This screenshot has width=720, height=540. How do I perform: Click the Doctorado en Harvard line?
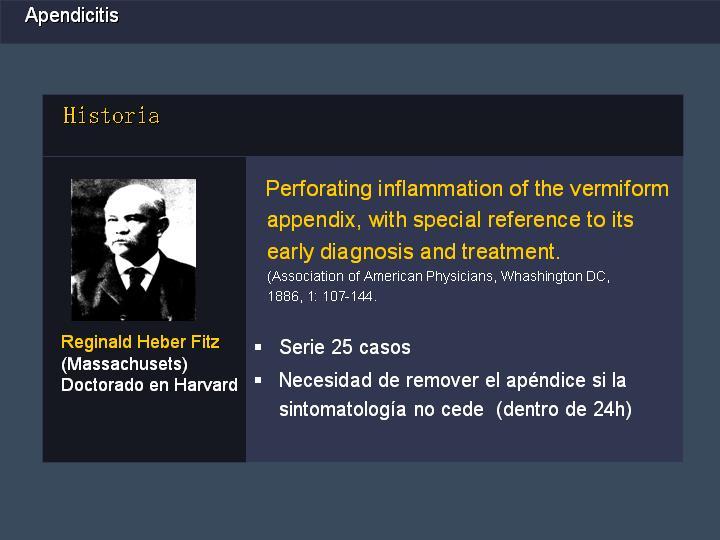pos(149,385)
